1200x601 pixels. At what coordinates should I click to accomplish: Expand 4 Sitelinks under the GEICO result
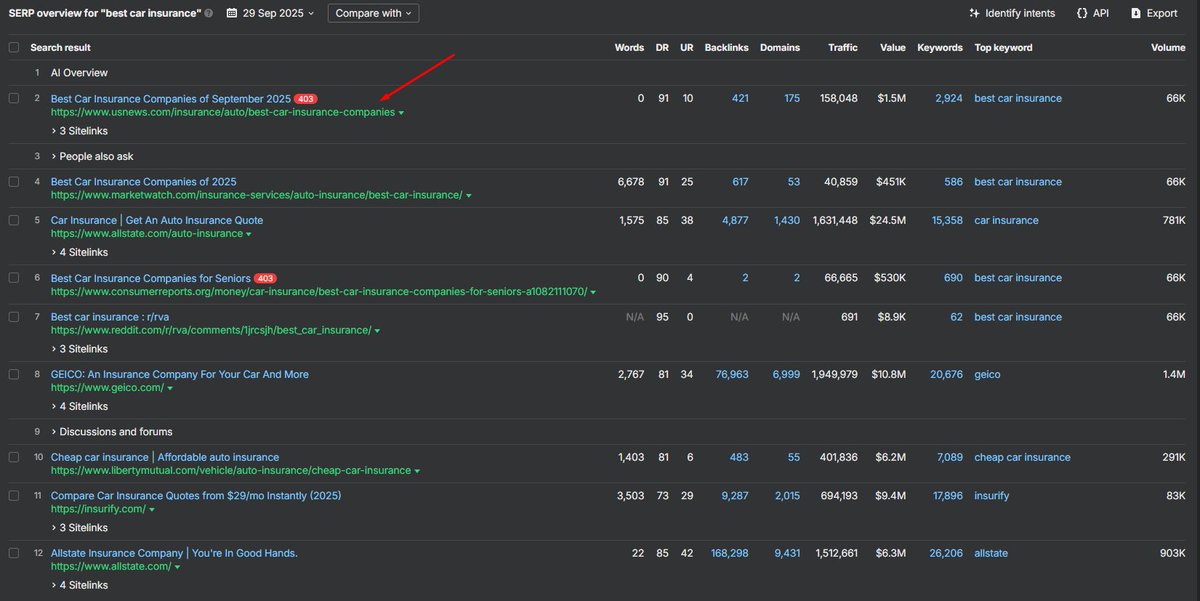pos(79,406)
